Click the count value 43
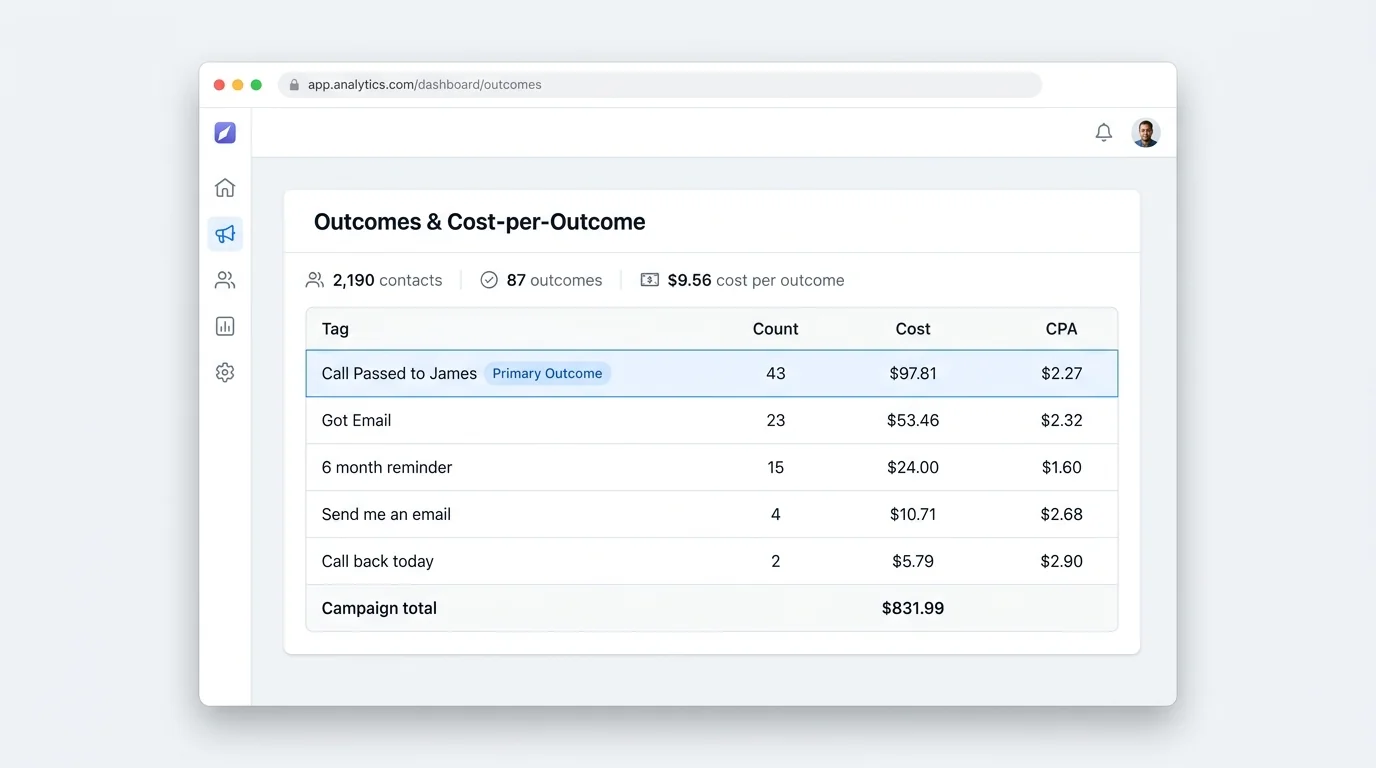The image size is (1376, 768). pos(776,373)
